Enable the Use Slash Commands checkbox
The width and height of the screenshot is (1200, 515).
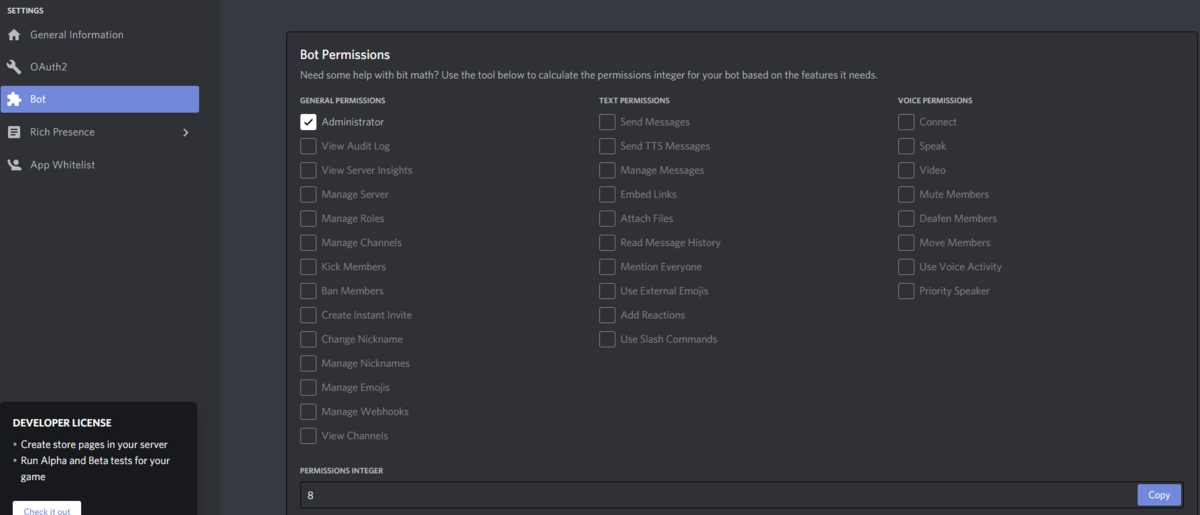607,339
